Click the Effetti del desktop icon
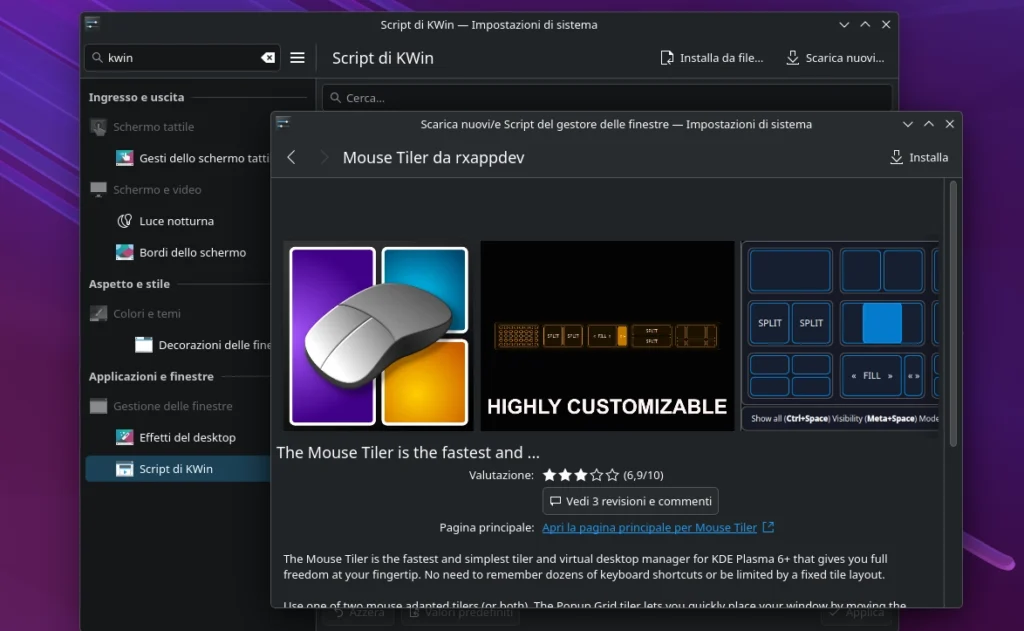 click(x=125, y=438)
